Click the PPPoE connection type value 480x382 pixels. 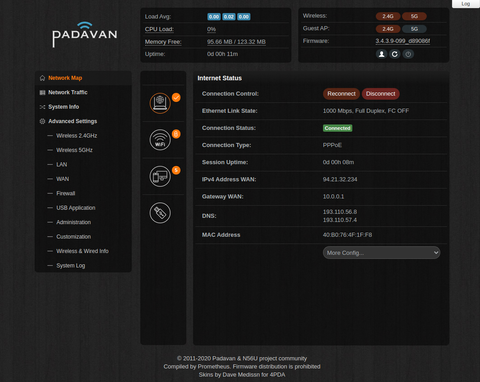point(332,145)
